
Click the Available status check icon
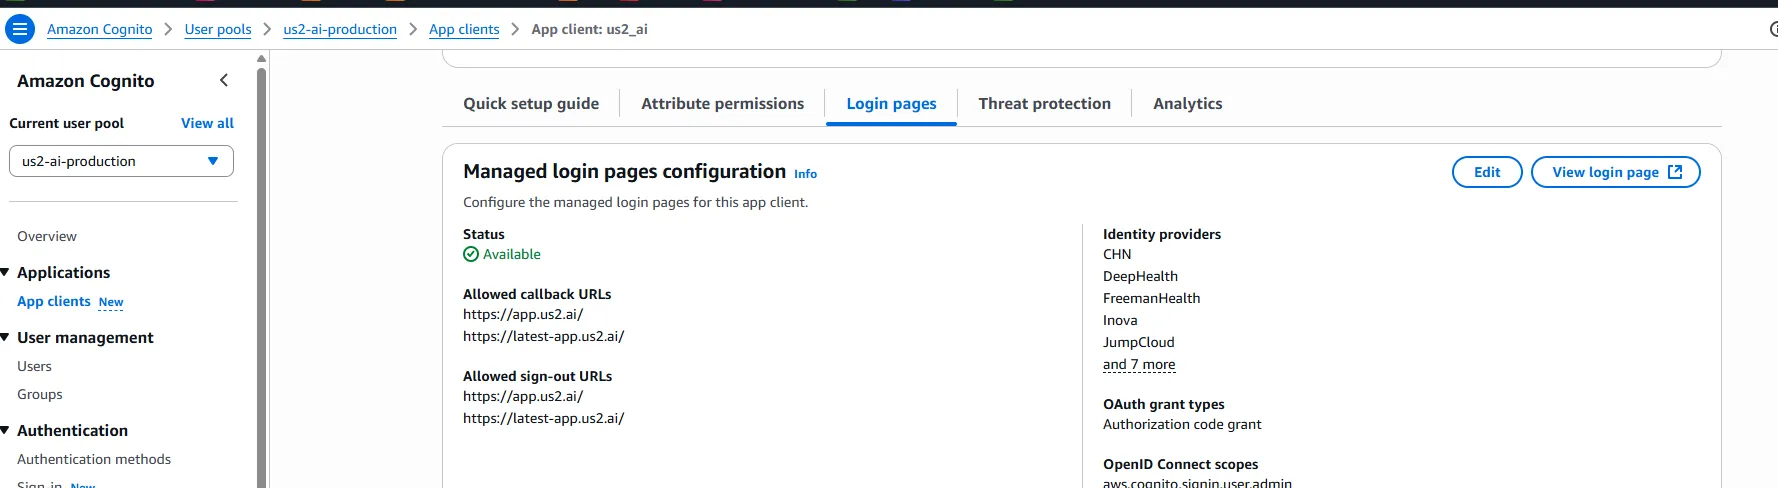tap(471, 254)
